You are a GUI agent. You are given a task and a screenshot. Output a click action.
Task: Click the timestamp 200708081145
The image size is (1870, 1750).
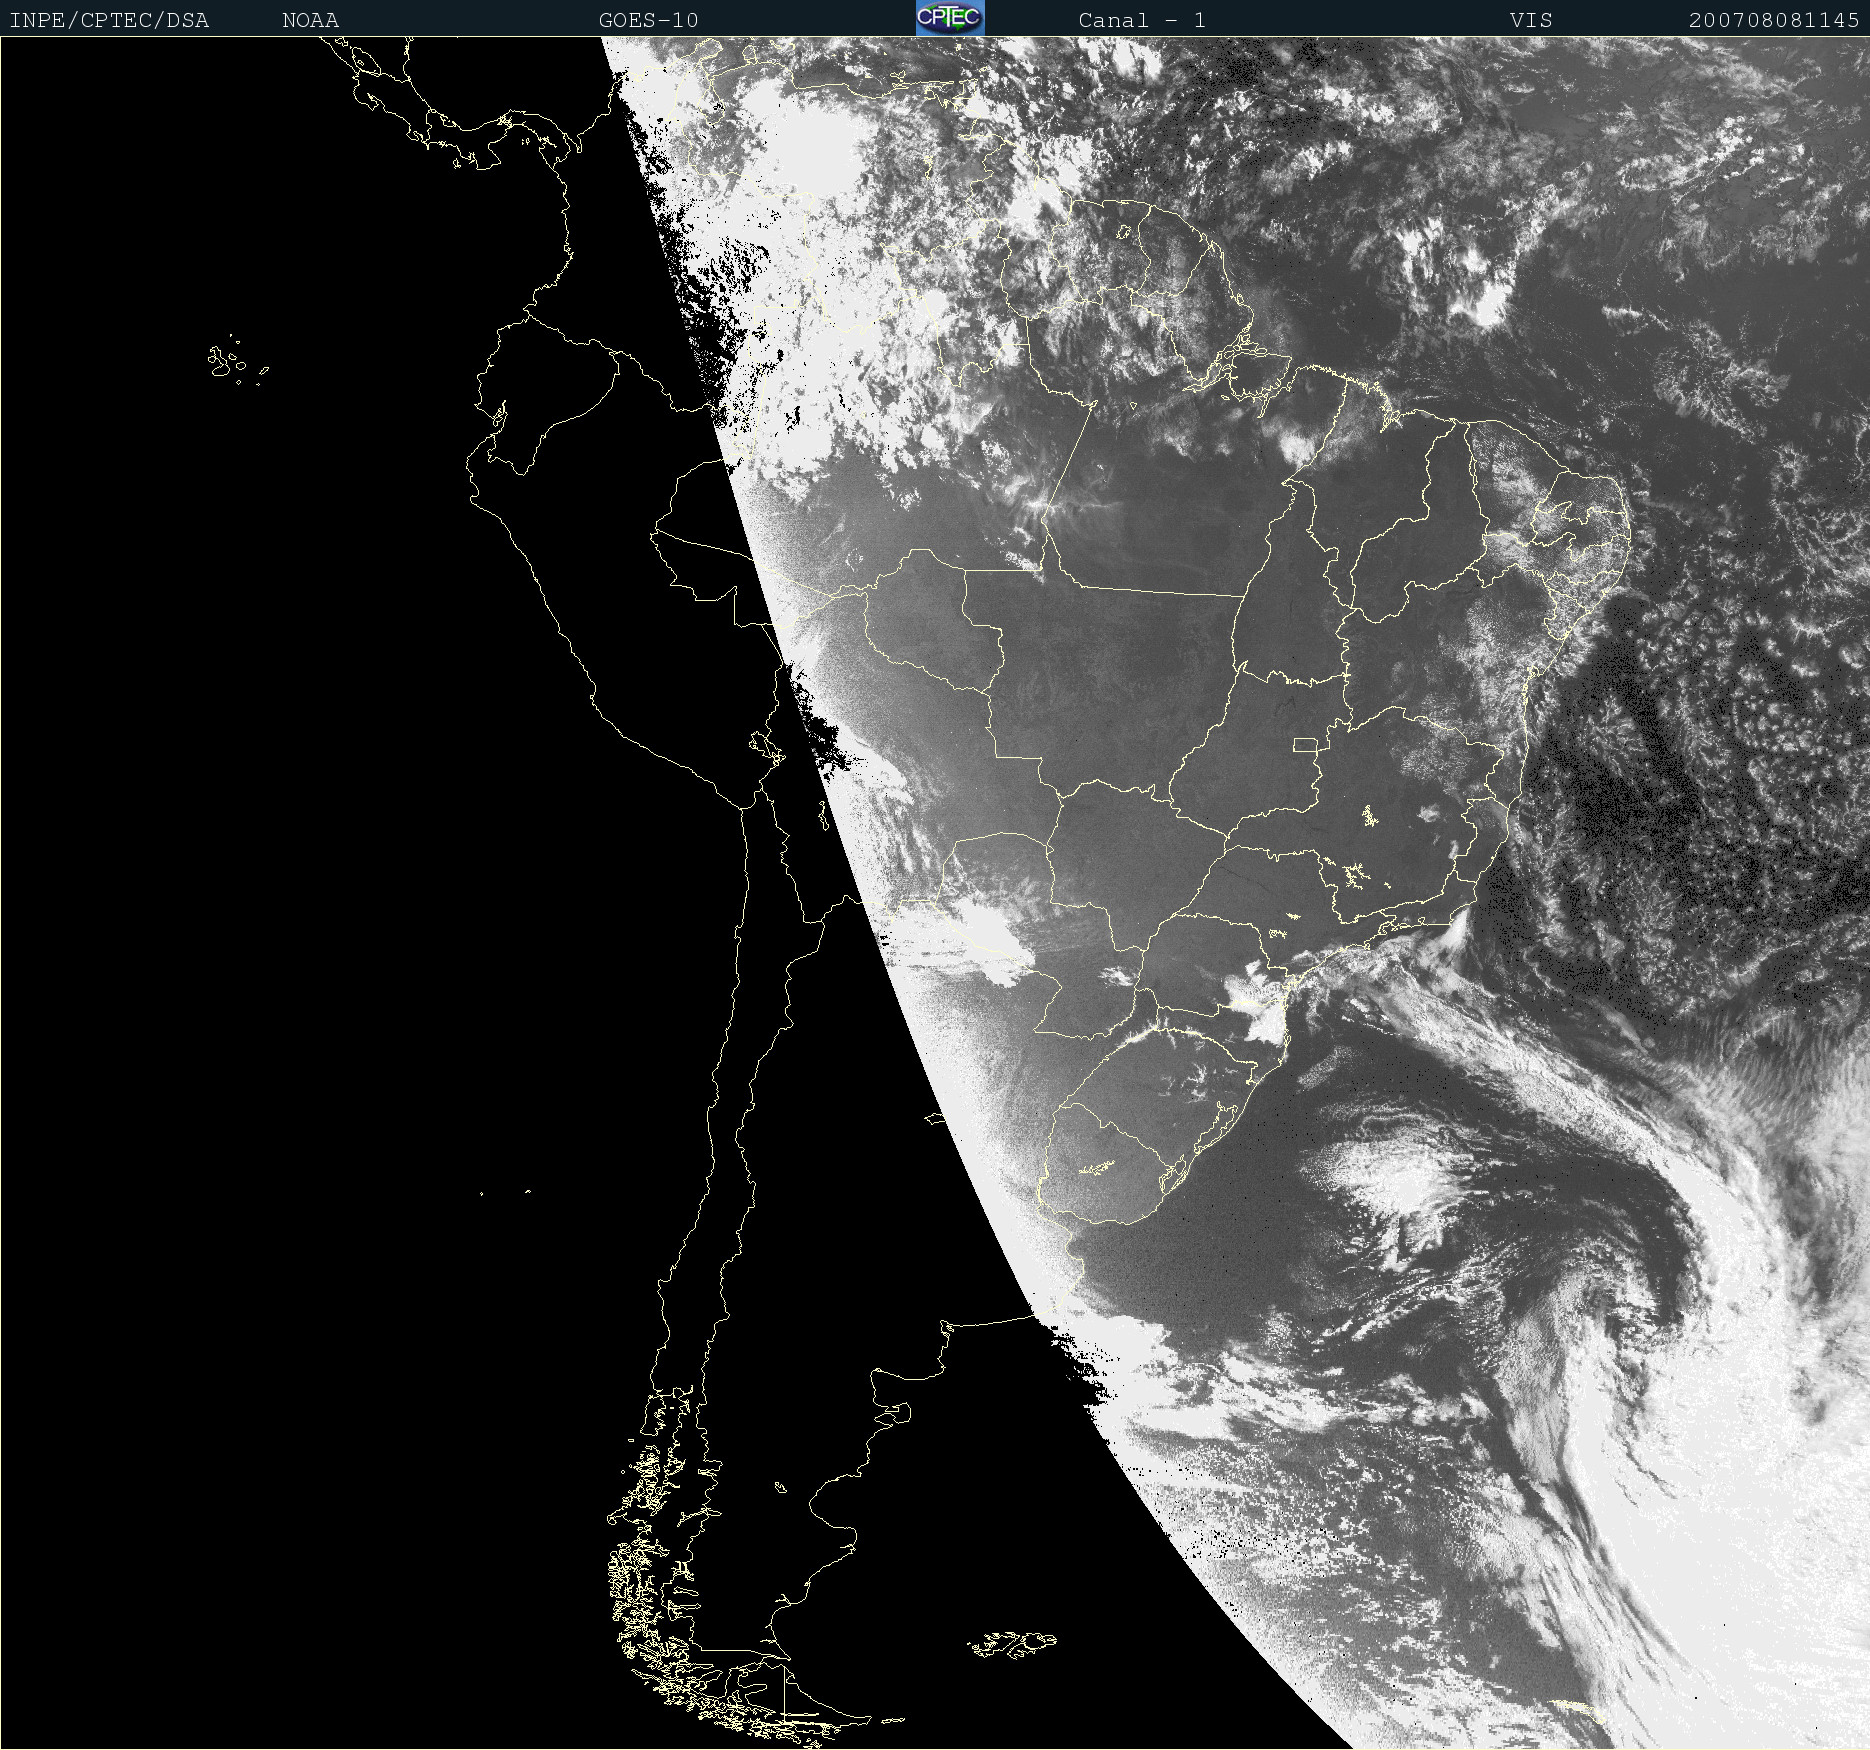[1774, 20]
